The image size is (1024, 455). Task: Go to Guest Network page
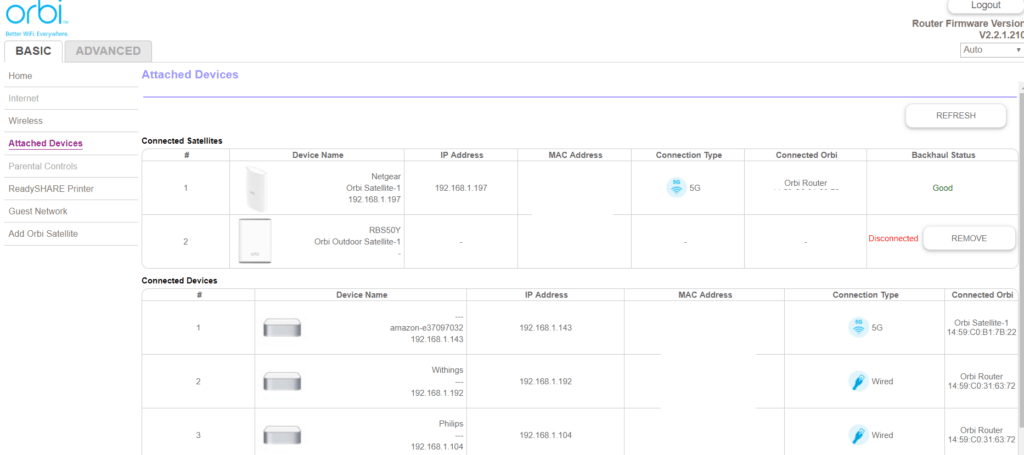[x=38, y=211]
